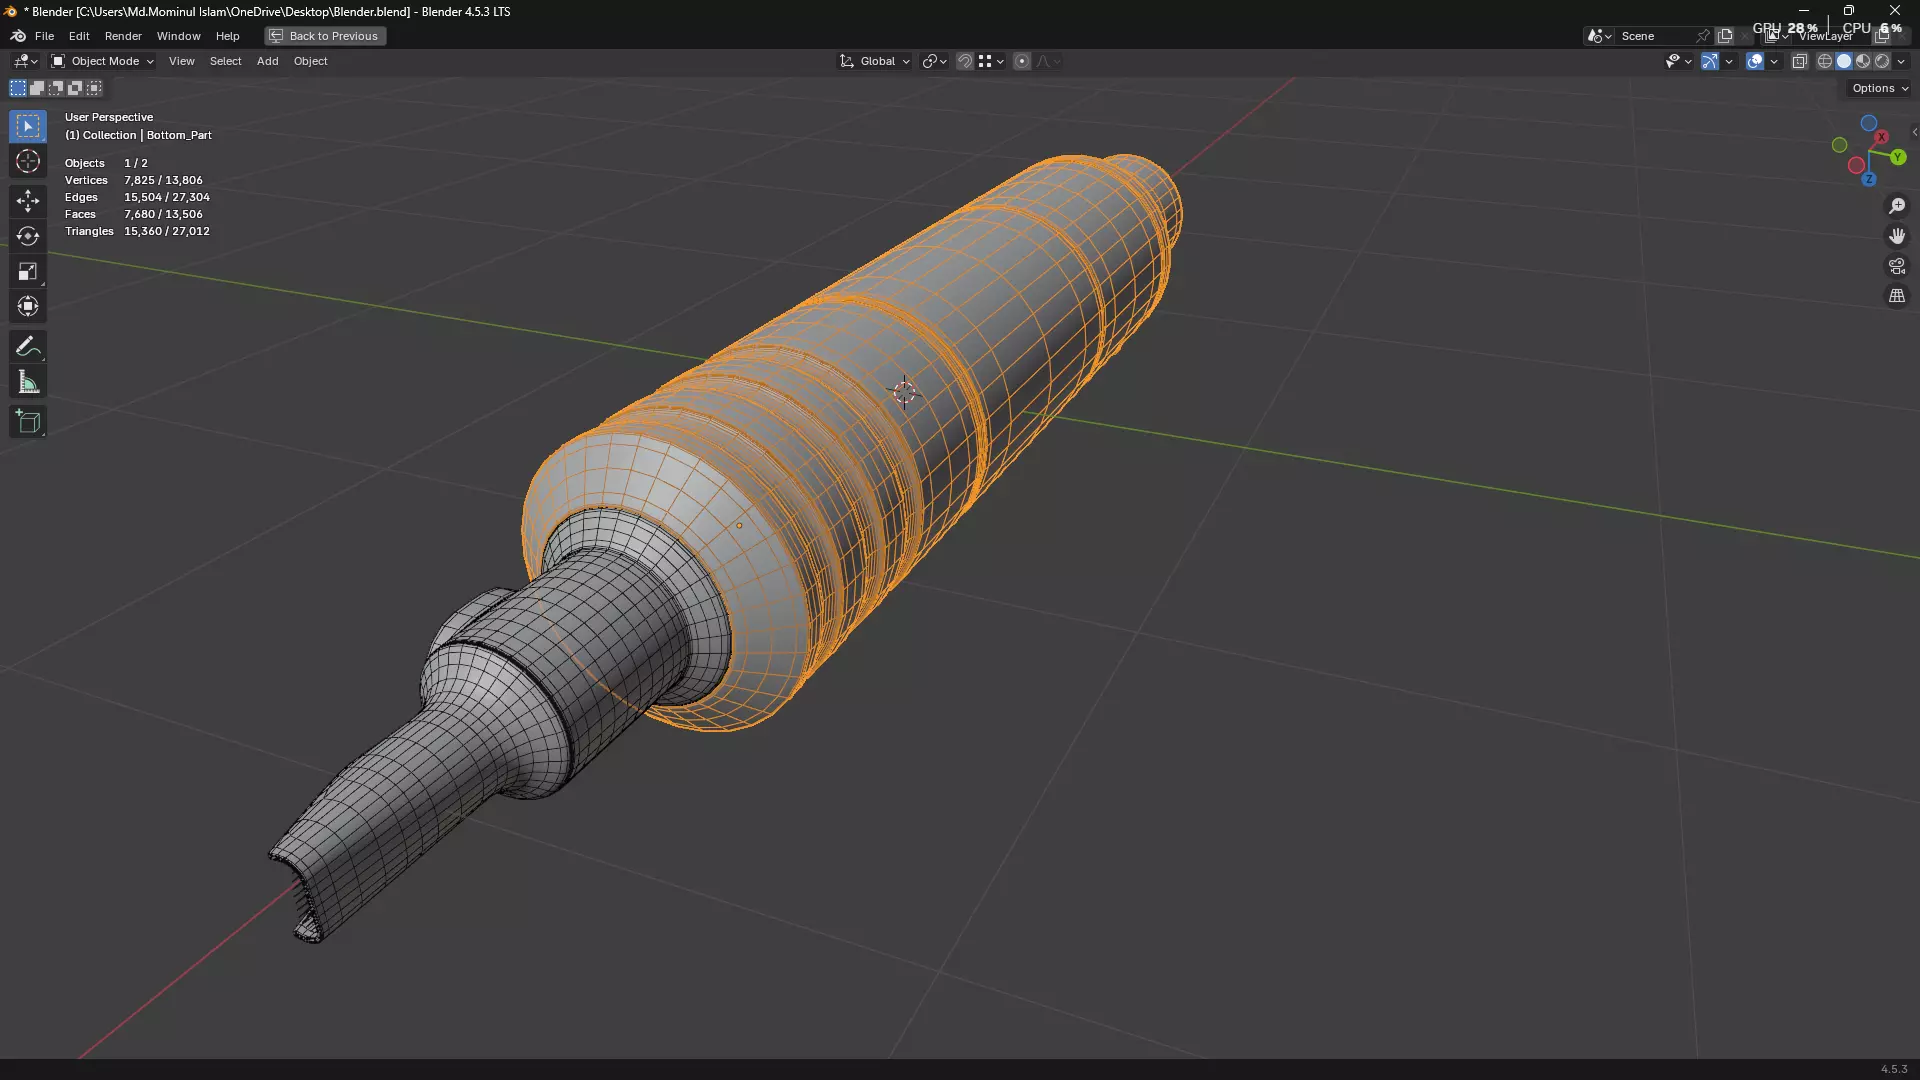Open the viewport Object menu
Image resolution: width=1920 pixels, height=1080 pixels.
(310, 61)
